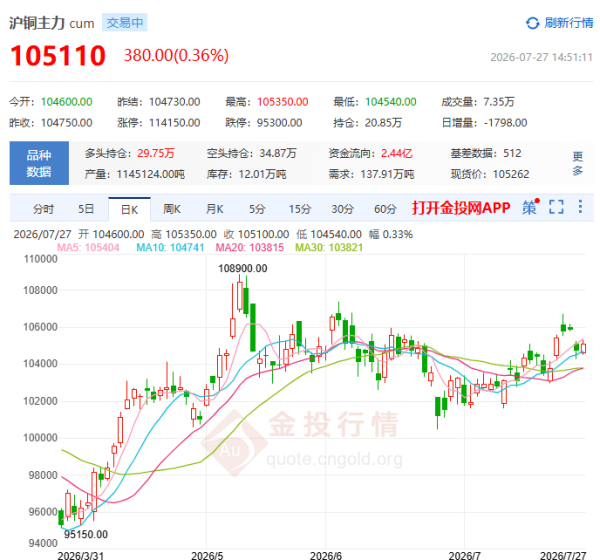Switch to the 5分 chart tab
Screen dimensions: 600x560
click(x=257, y=209)
